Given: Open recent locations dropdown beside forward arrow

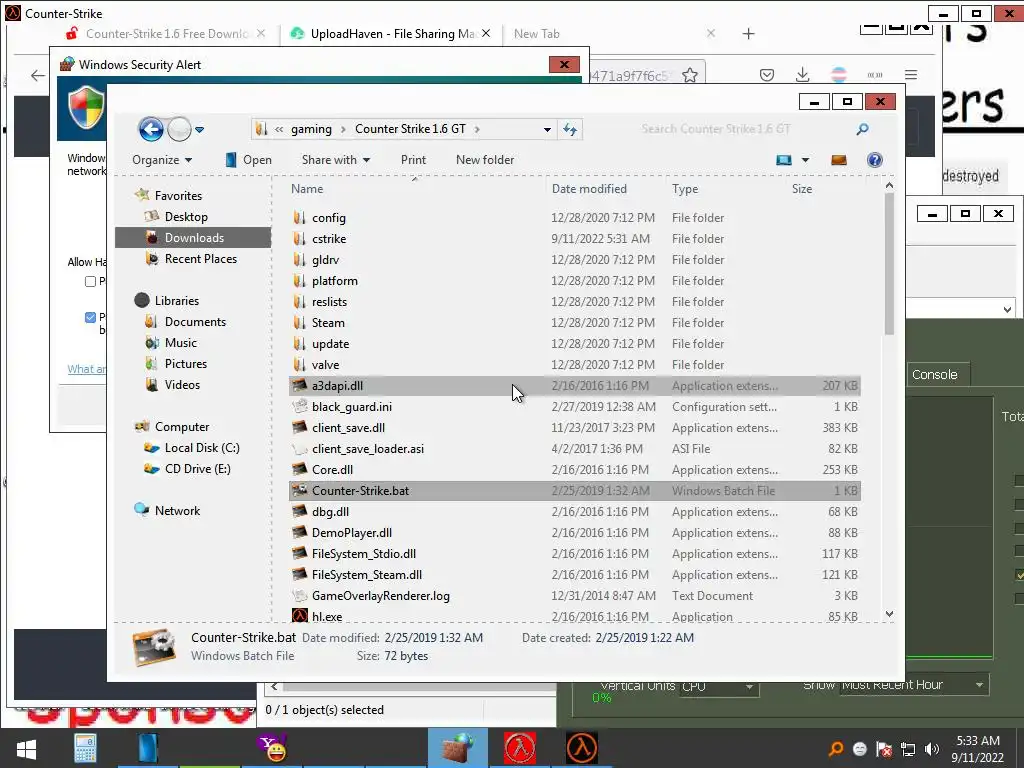Looking at the screenshot, I should pos(199,129).
